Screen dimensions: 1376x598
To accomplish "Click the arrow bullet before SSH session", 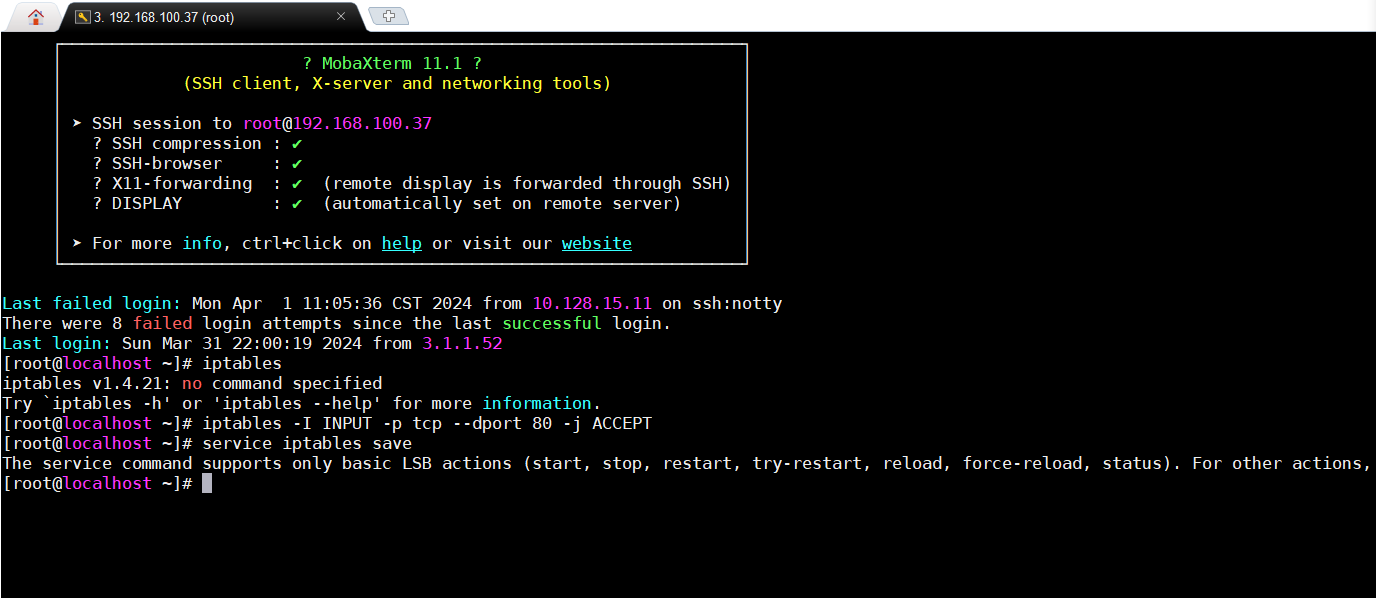I will (x=77, y=124).
